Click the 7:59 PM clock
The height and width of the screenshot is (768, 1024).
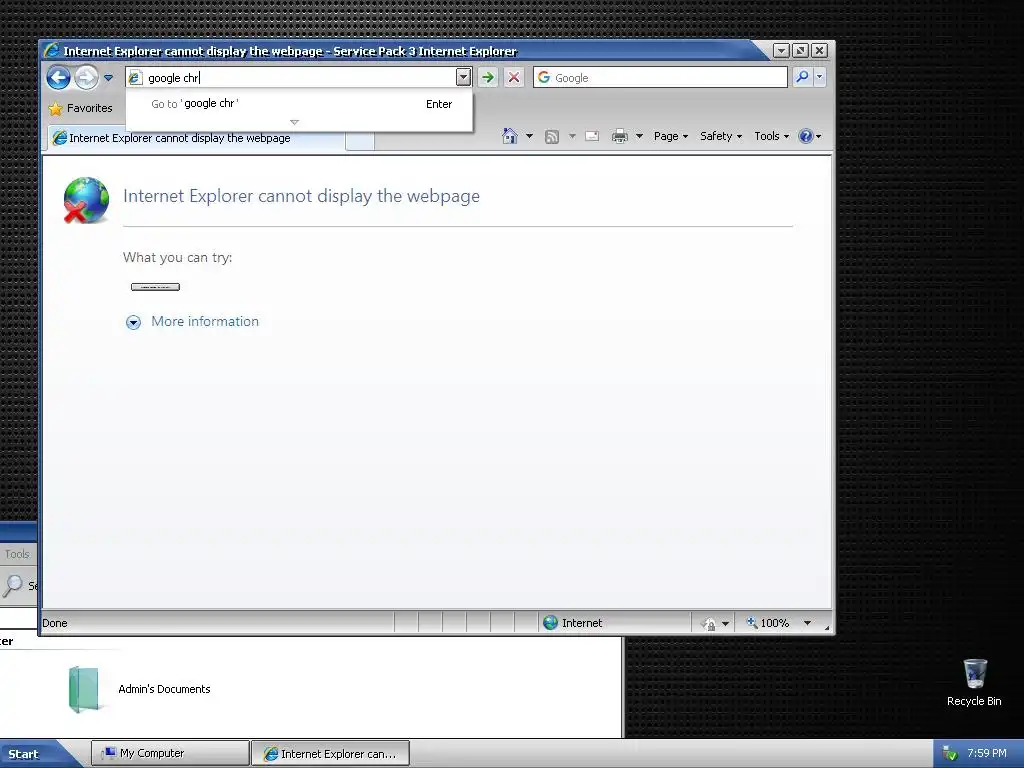(x=987, y=753)
